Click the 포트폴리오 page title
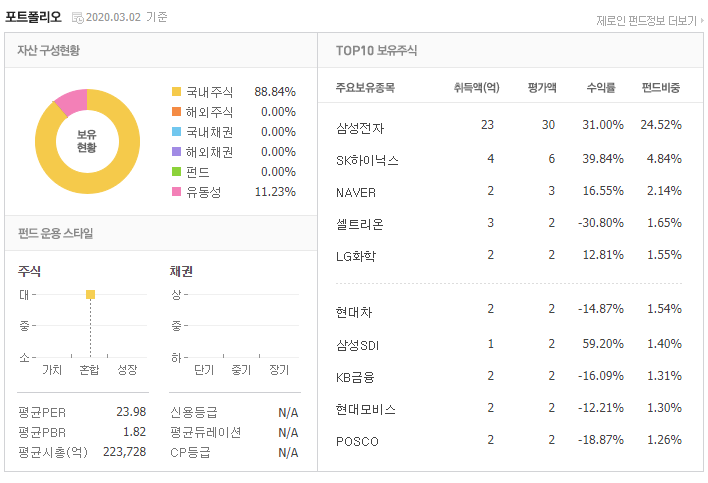 tap(33, 17)
